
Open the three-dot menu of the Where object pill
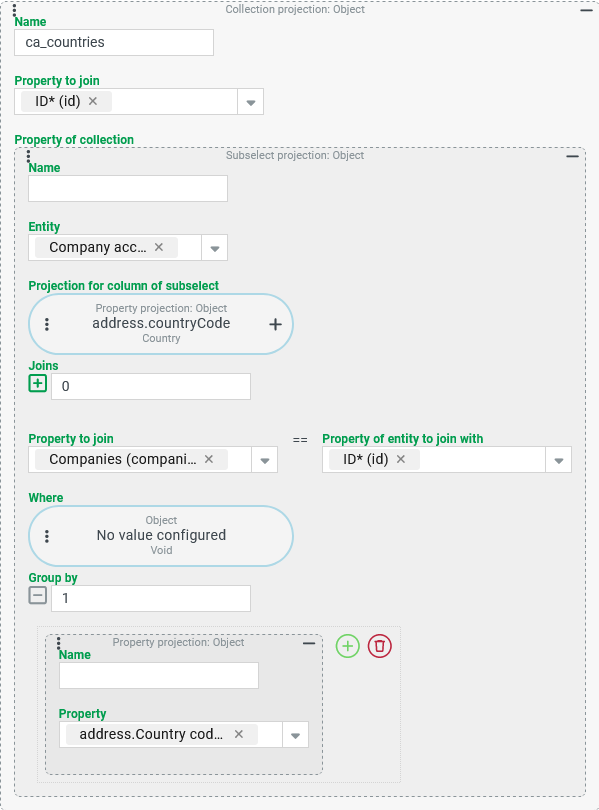[47, 536]
